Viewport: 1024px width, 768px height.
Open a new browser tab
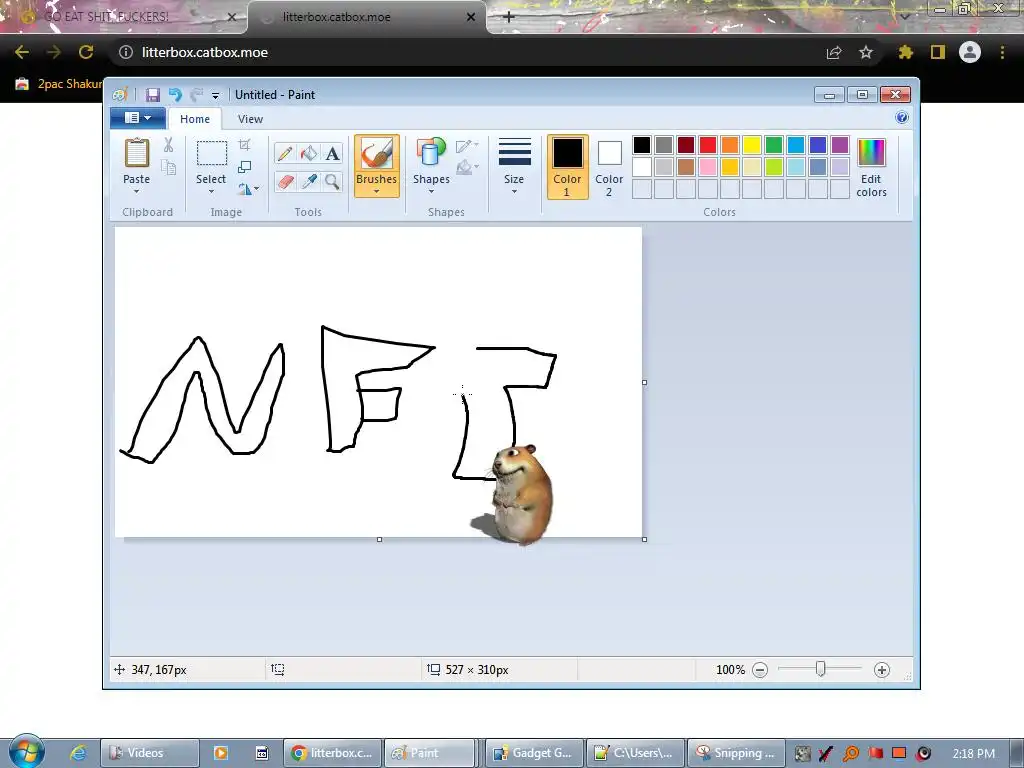509,17
